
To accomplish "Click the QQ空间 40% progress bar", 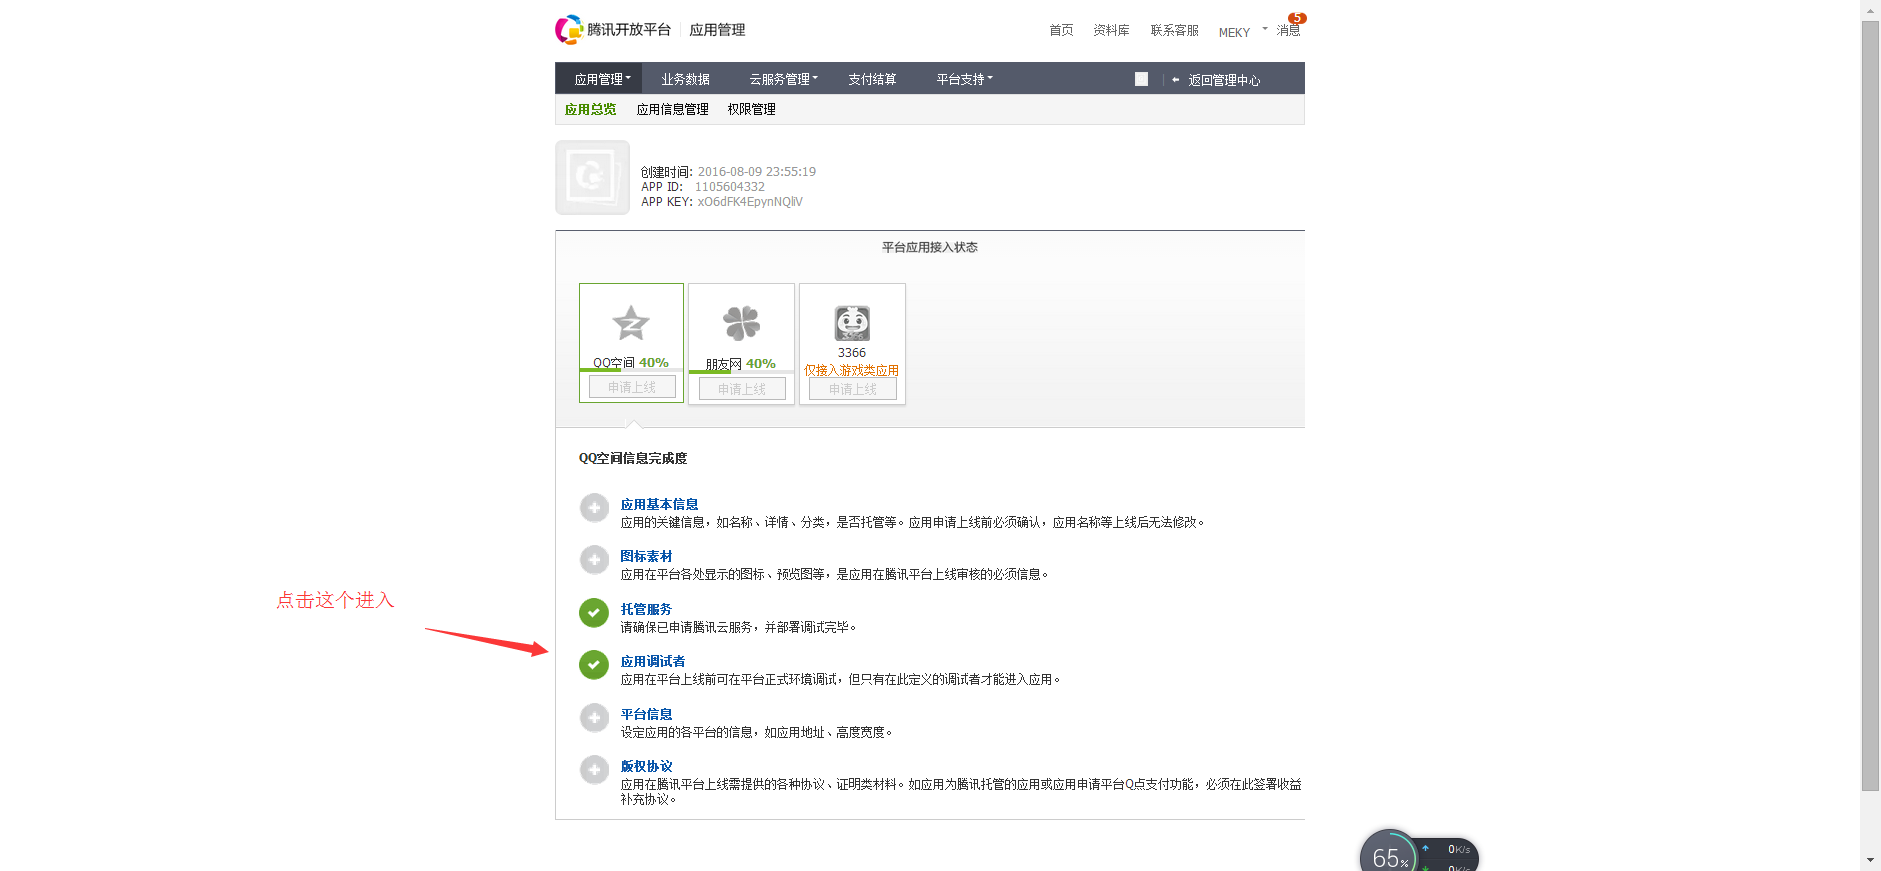I will [631, 371].
